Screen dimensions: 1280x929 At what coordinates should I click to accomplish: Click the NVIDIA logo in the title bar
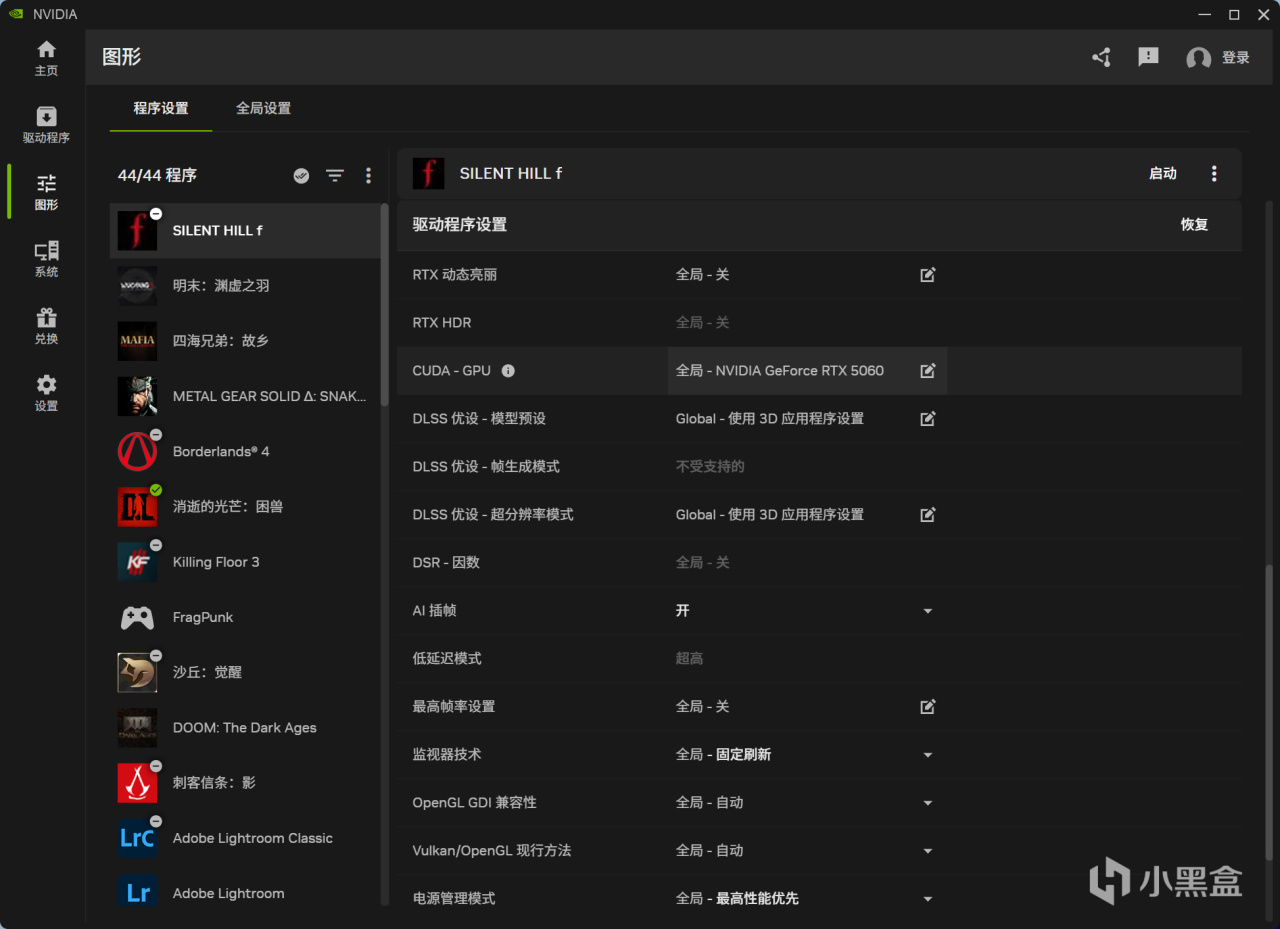(16, 14)
